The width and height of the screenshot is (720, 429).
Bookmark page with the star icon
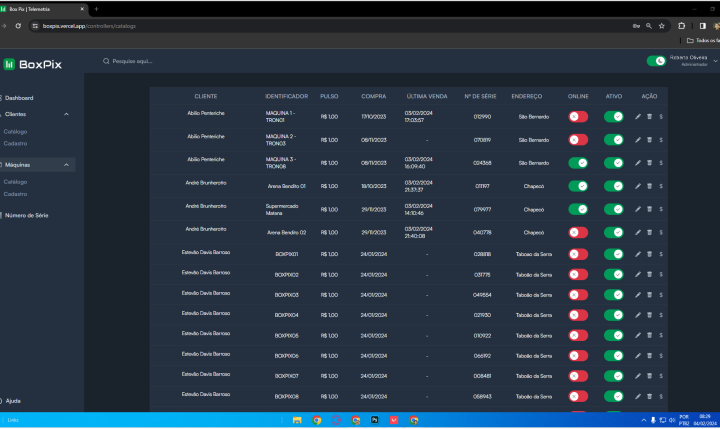click(x=661, y=26)
